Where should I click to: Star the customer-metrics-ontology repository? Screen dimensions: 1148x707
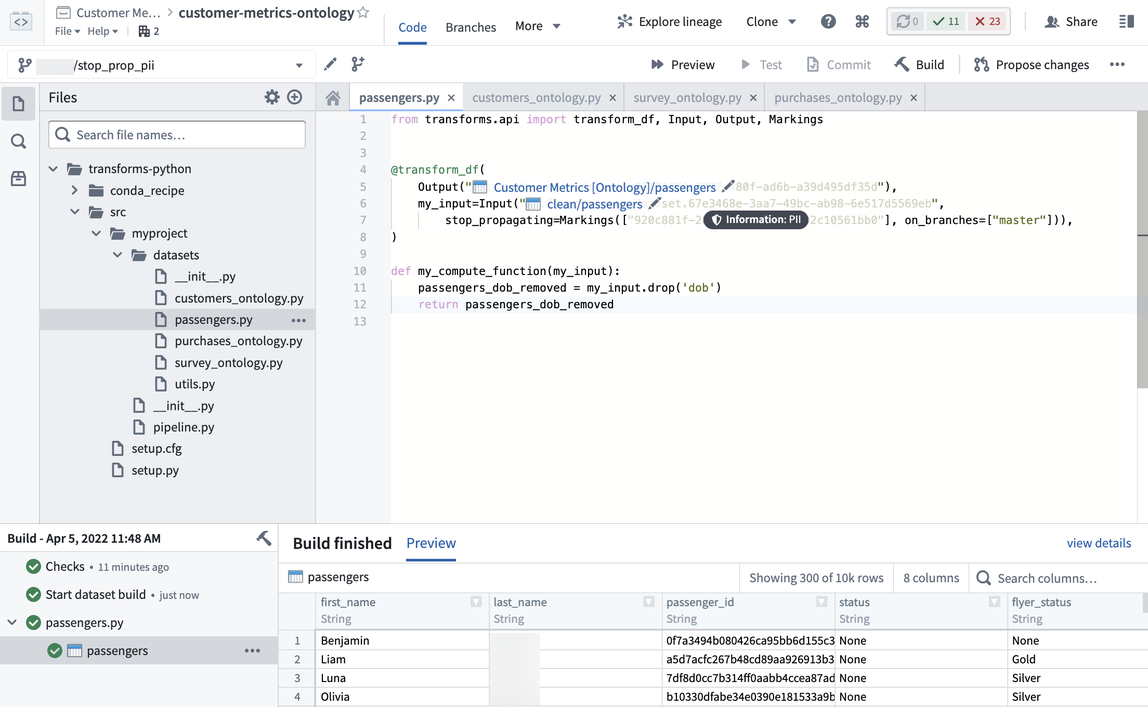pos(363,12)
